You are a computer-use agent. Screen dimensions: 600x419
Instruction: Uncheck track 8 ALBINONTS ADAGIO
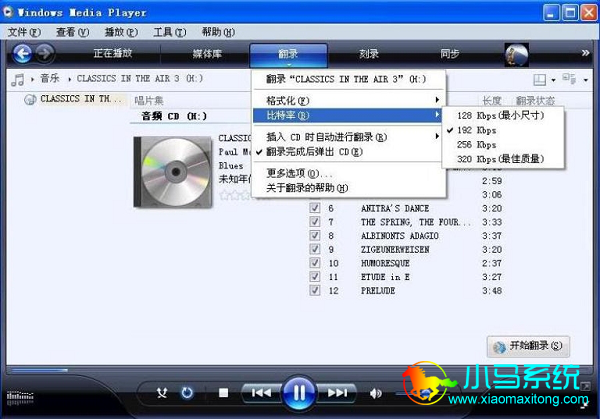click(x=315, y=236)
